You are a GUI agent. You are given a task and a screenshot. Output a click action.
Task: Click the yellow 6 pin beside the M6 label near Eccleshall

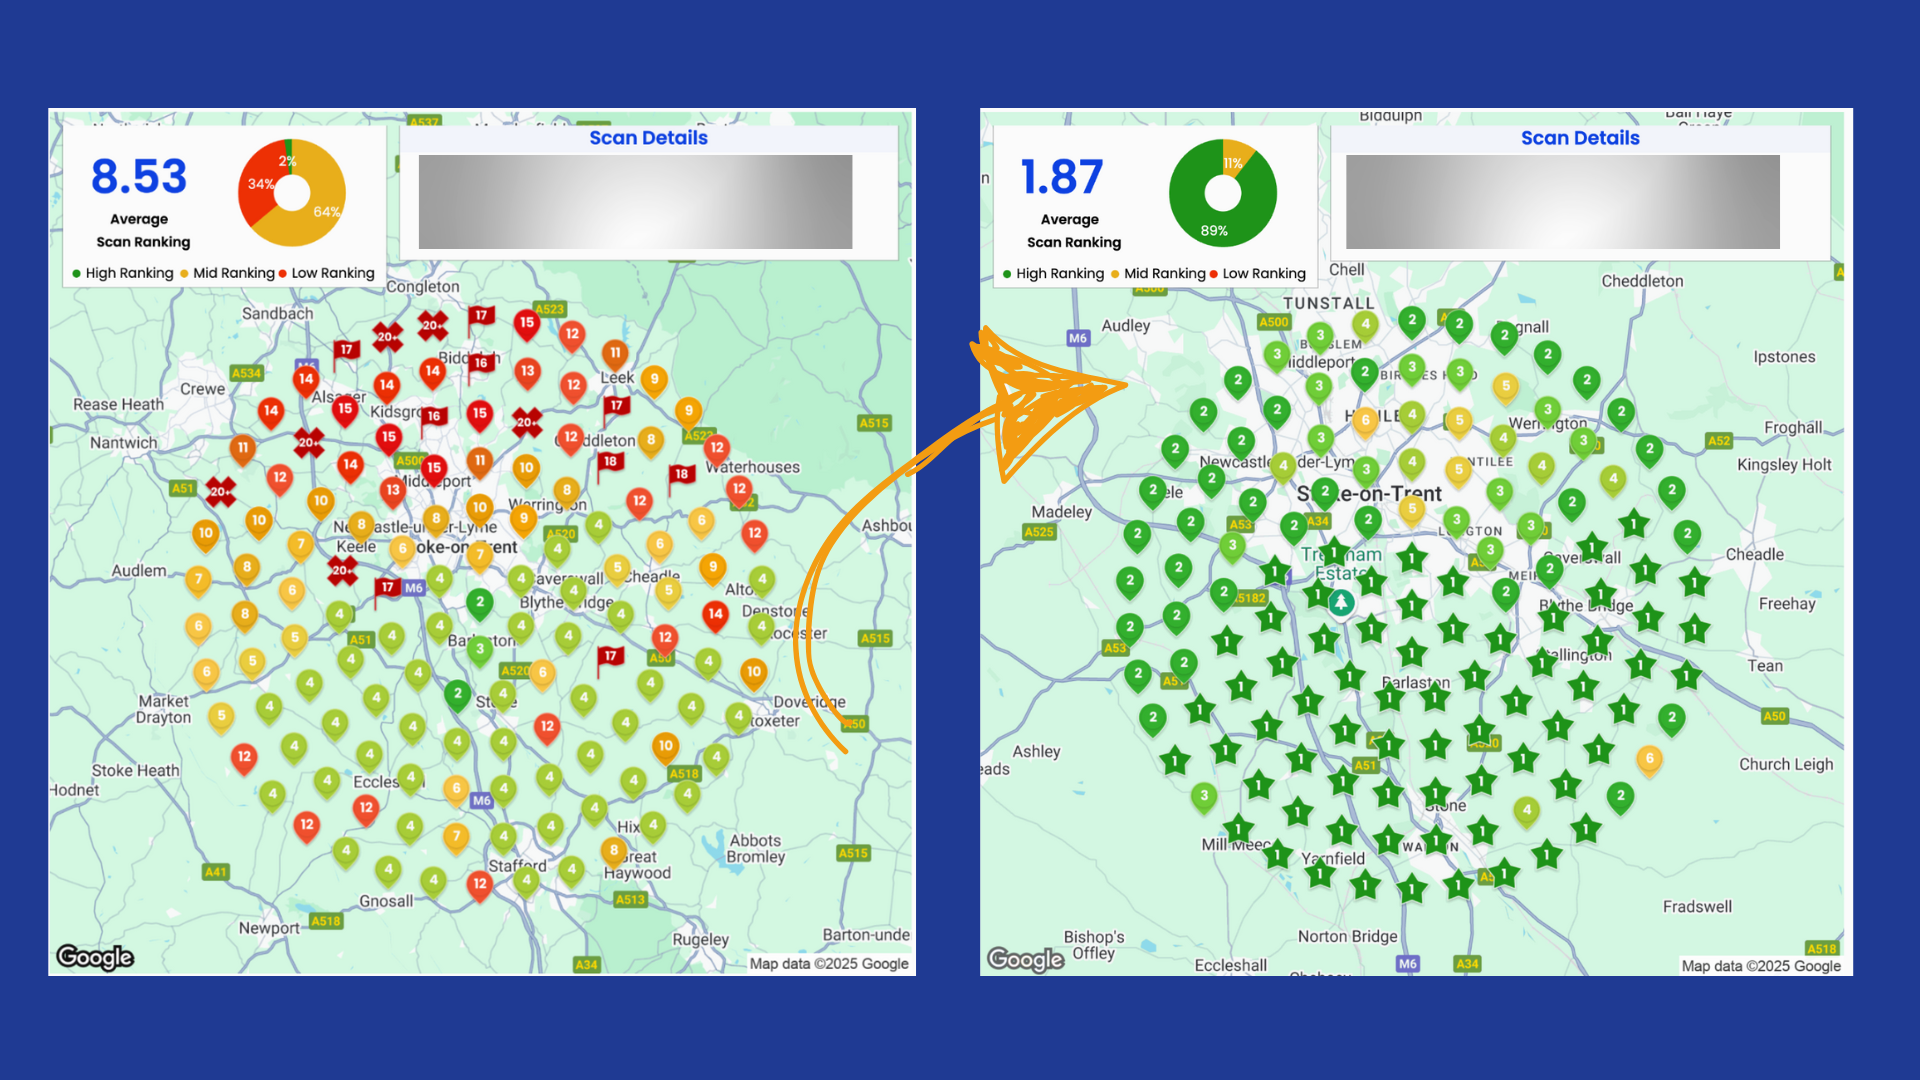tap(456, 790)
